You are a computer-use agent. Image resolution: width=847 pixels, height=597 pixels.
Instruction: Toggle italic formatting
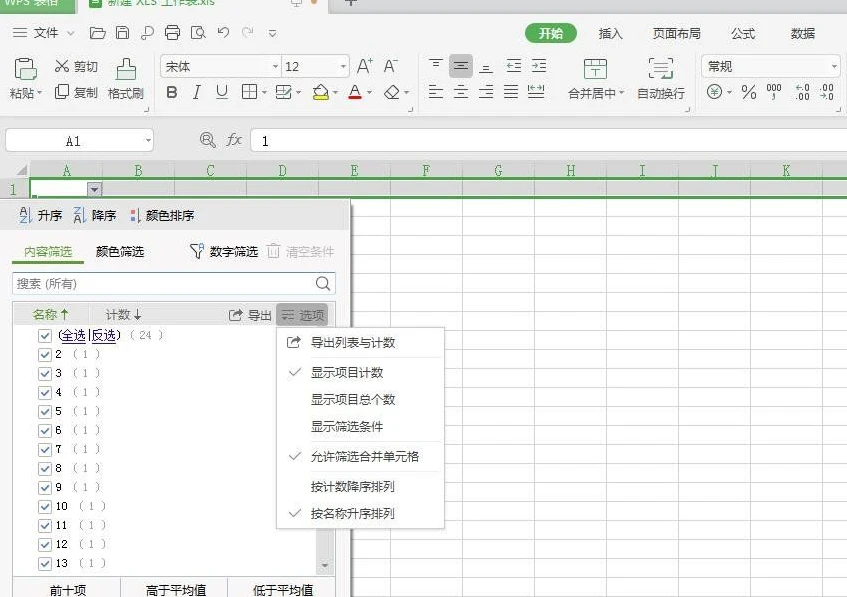[197, 92]
